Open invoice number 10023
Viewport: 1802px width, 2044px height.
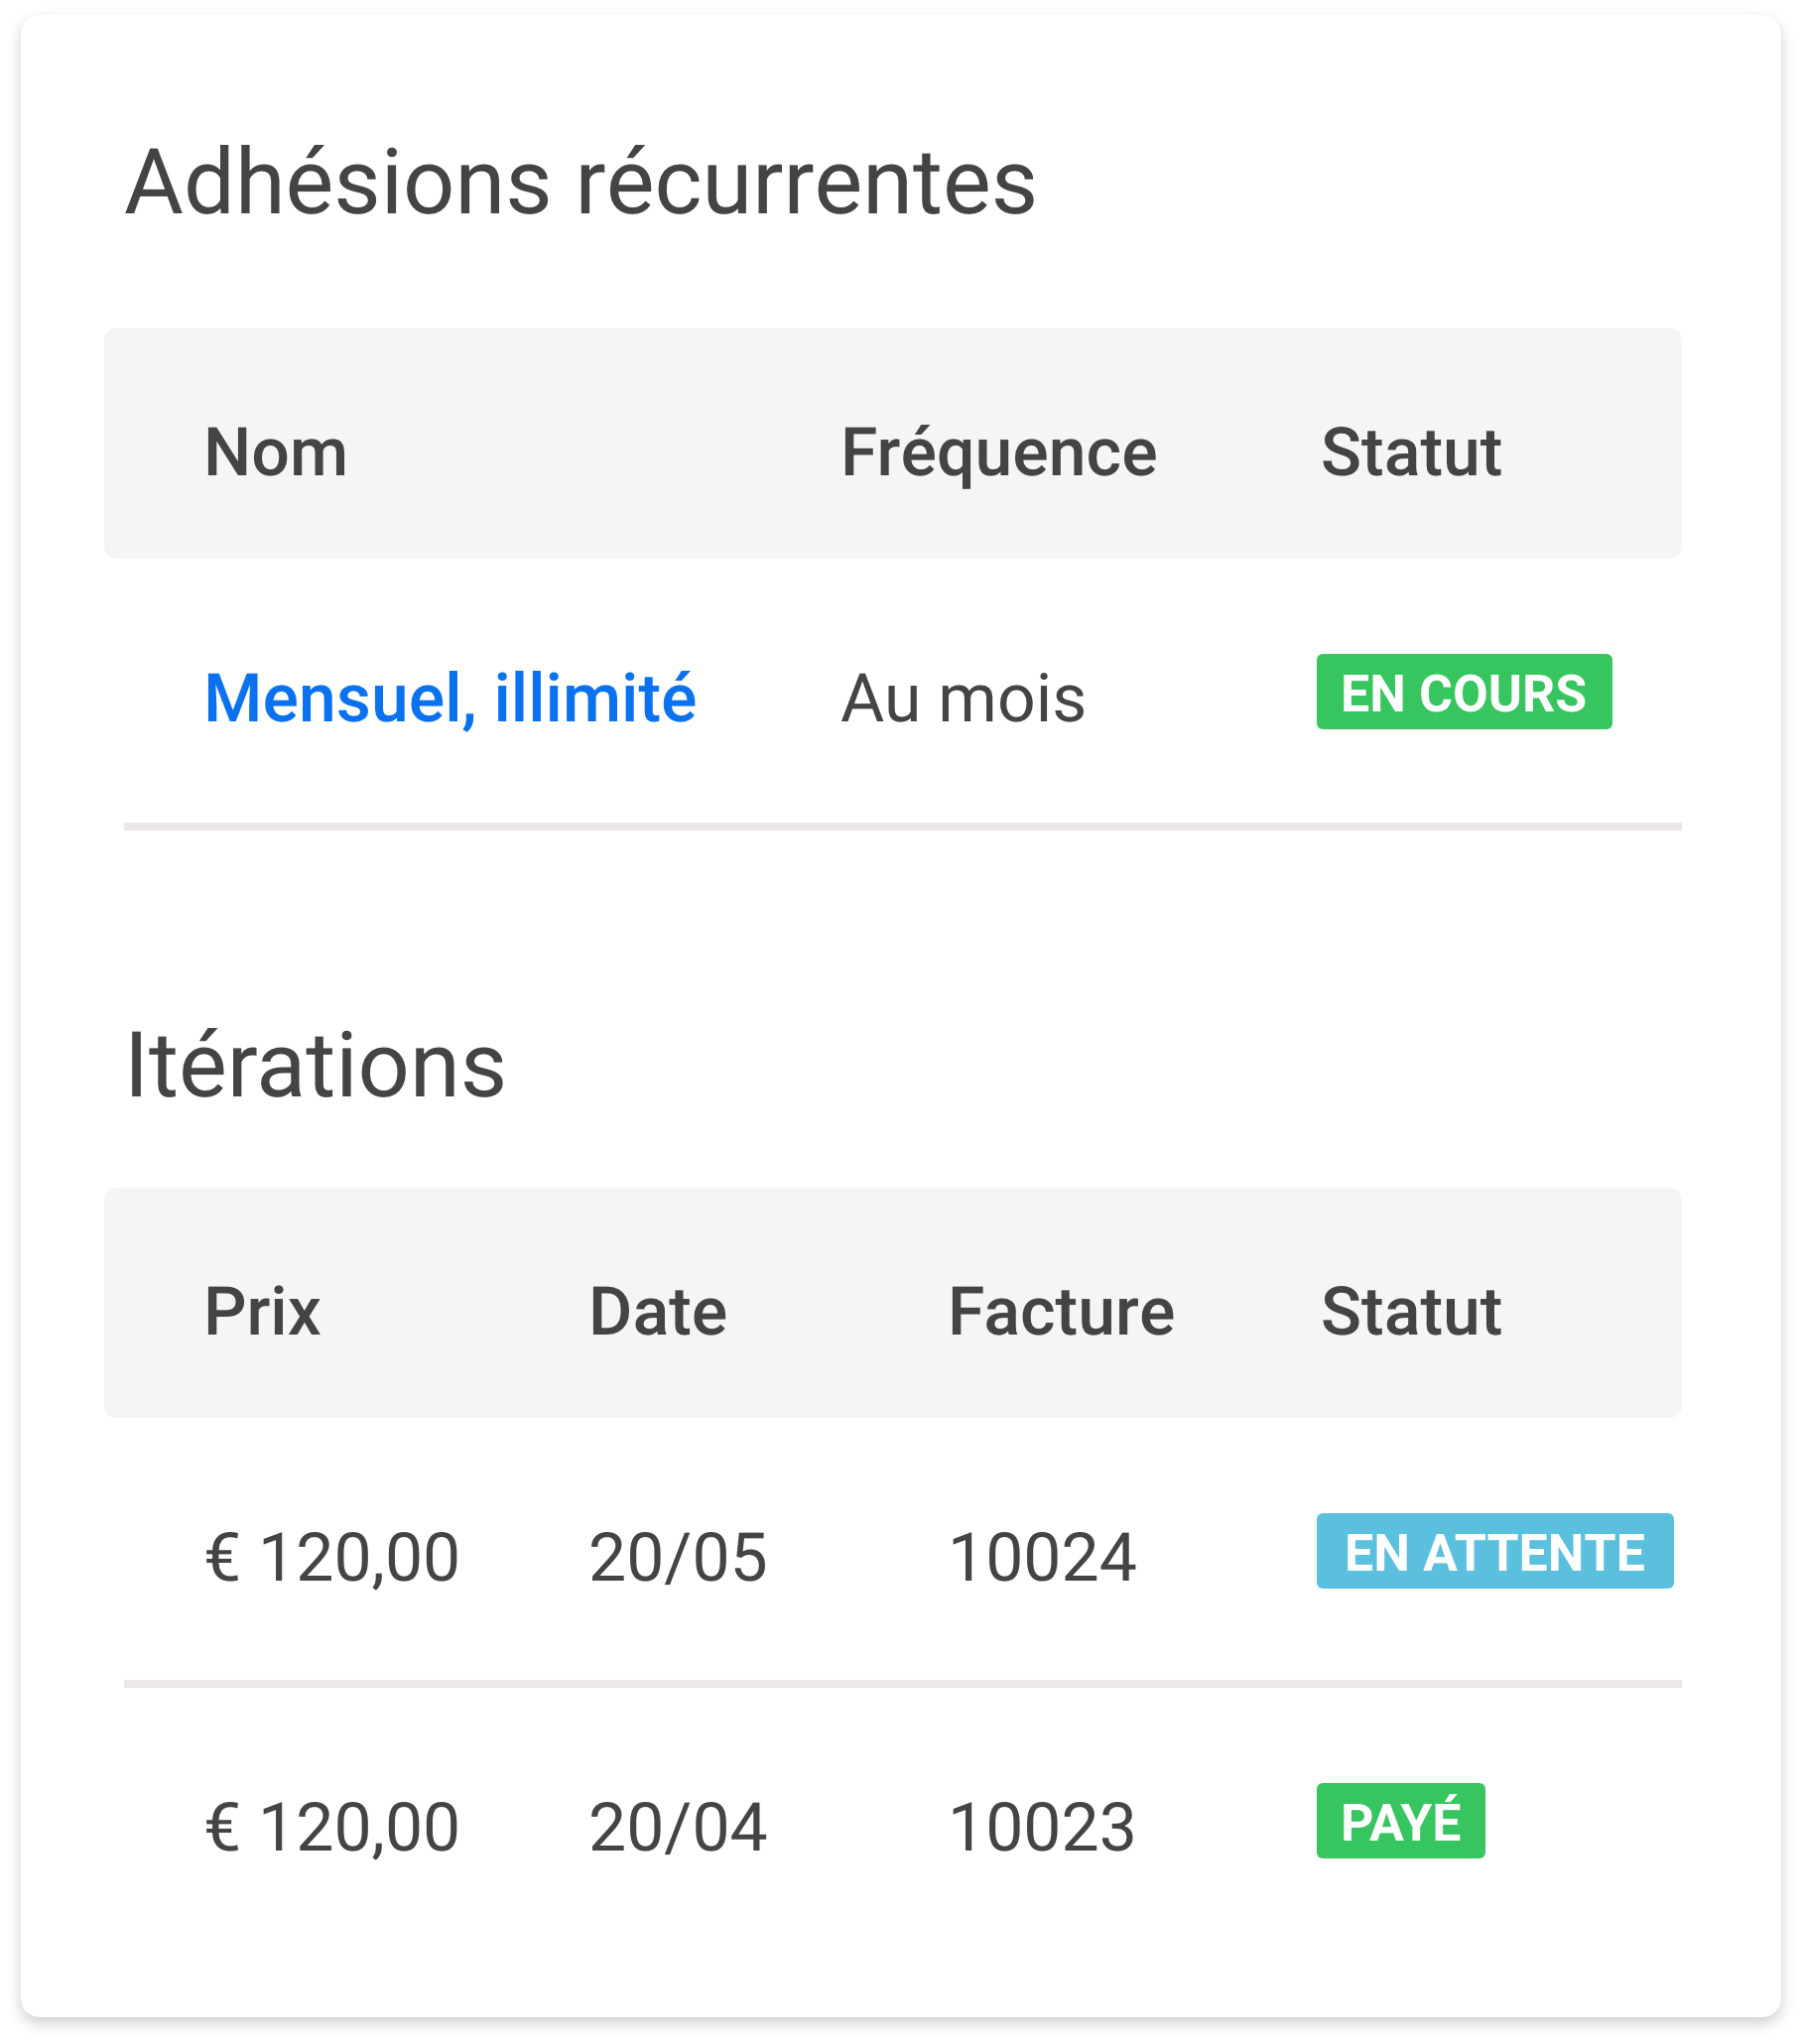1041,1827
